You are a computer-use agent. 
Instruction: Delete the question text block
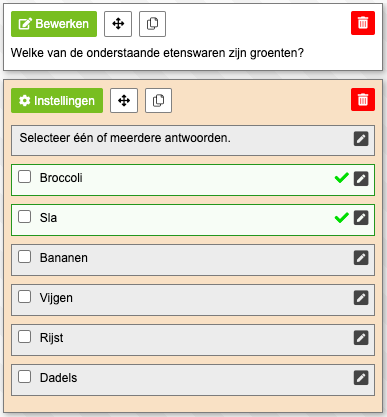click(363, 23)
